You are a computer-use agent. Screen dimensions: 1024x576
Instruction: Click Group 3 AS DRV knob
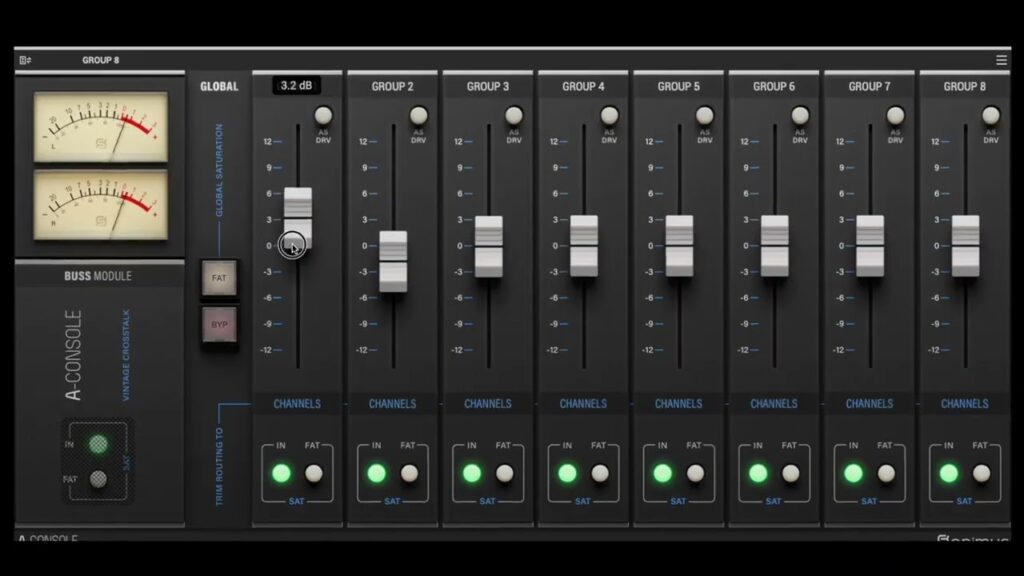point(514,116)
